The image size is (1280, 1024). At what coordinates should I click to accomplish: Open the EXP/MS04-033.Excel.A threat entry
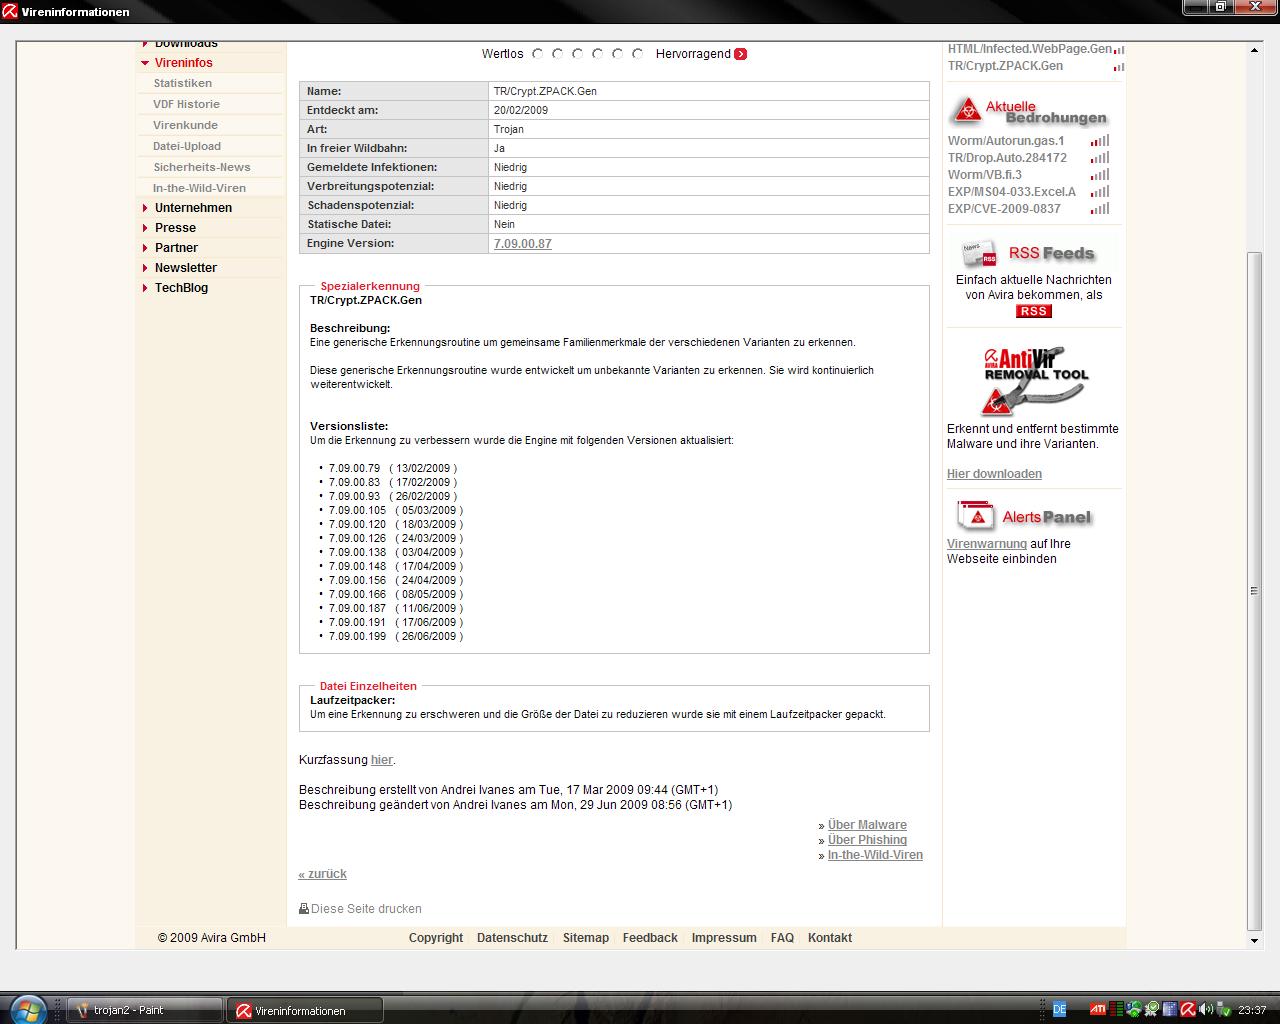point(1012,192)
